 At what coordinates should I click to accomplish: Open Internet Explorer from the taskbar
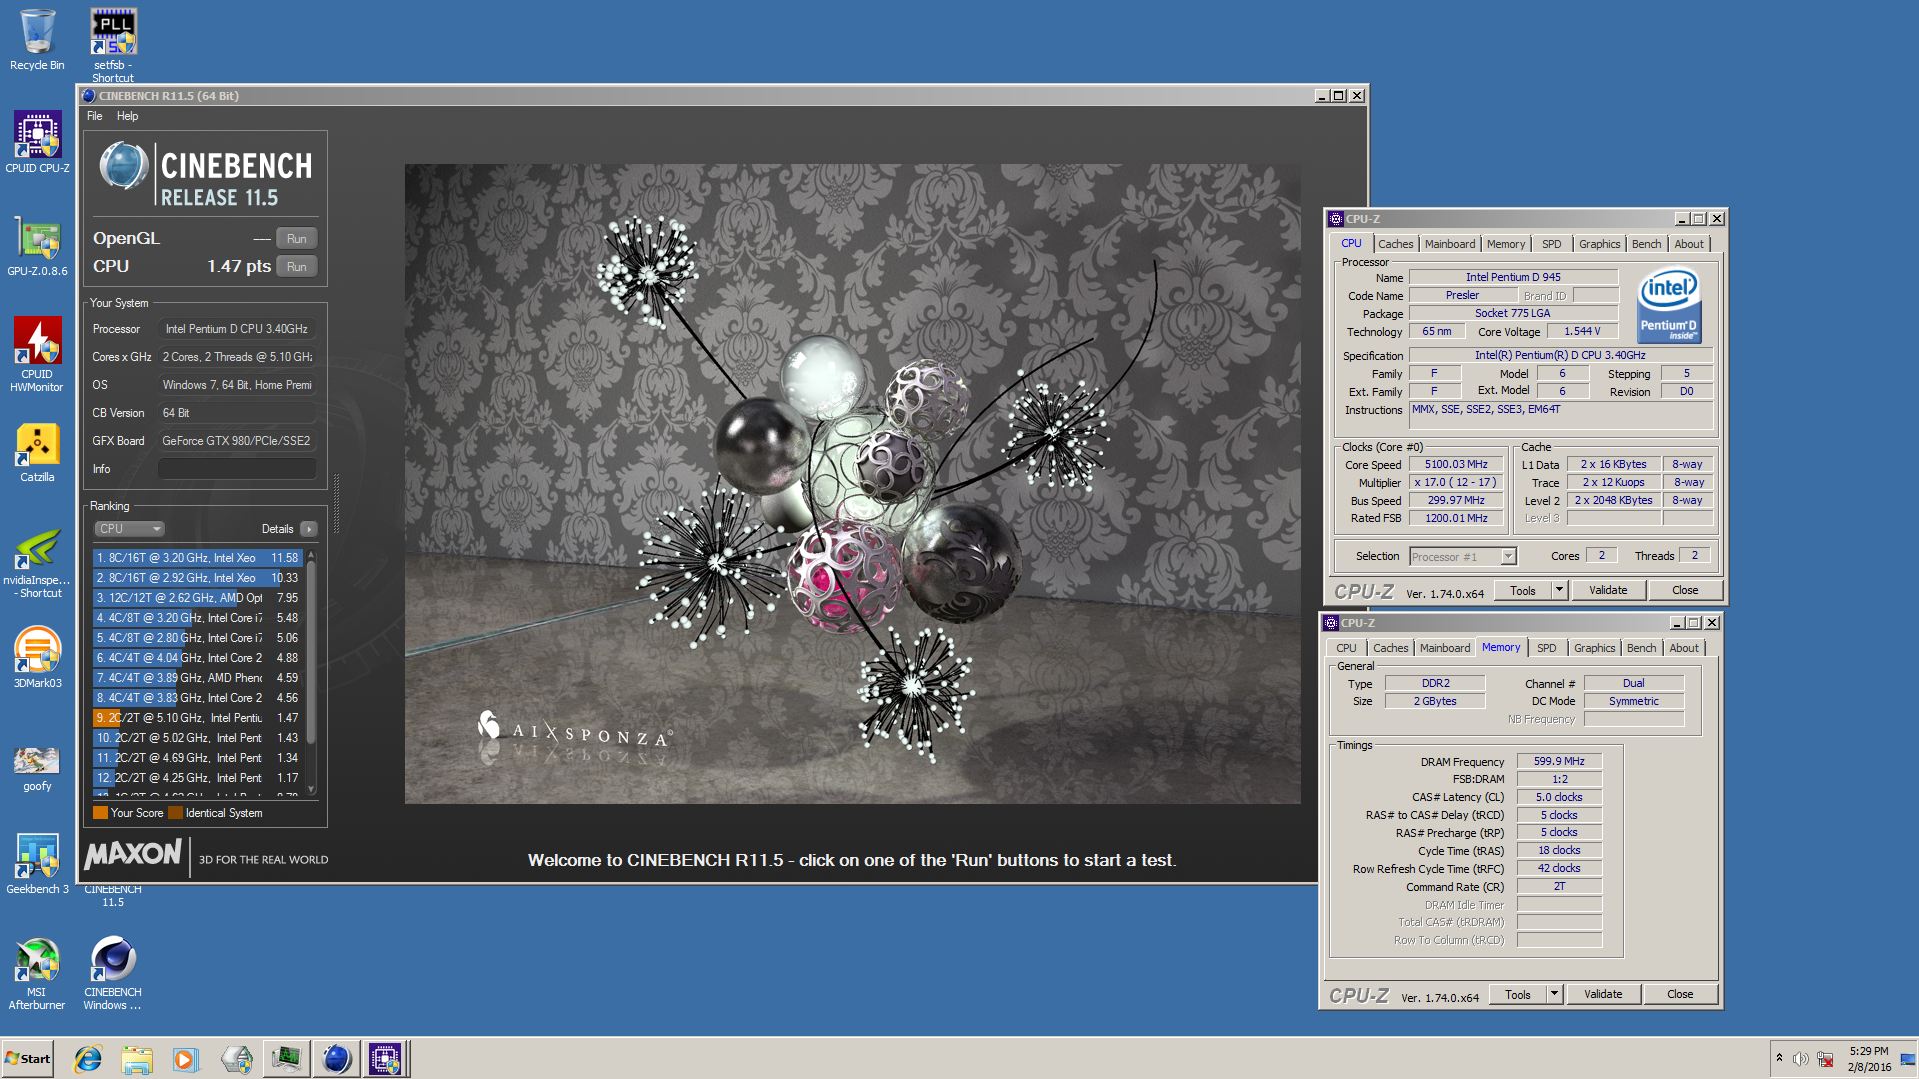pos(88,1059)
